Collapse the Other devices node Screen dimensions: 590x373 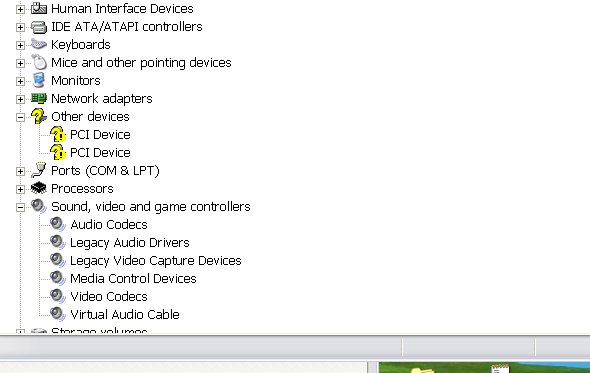[20, 117]
